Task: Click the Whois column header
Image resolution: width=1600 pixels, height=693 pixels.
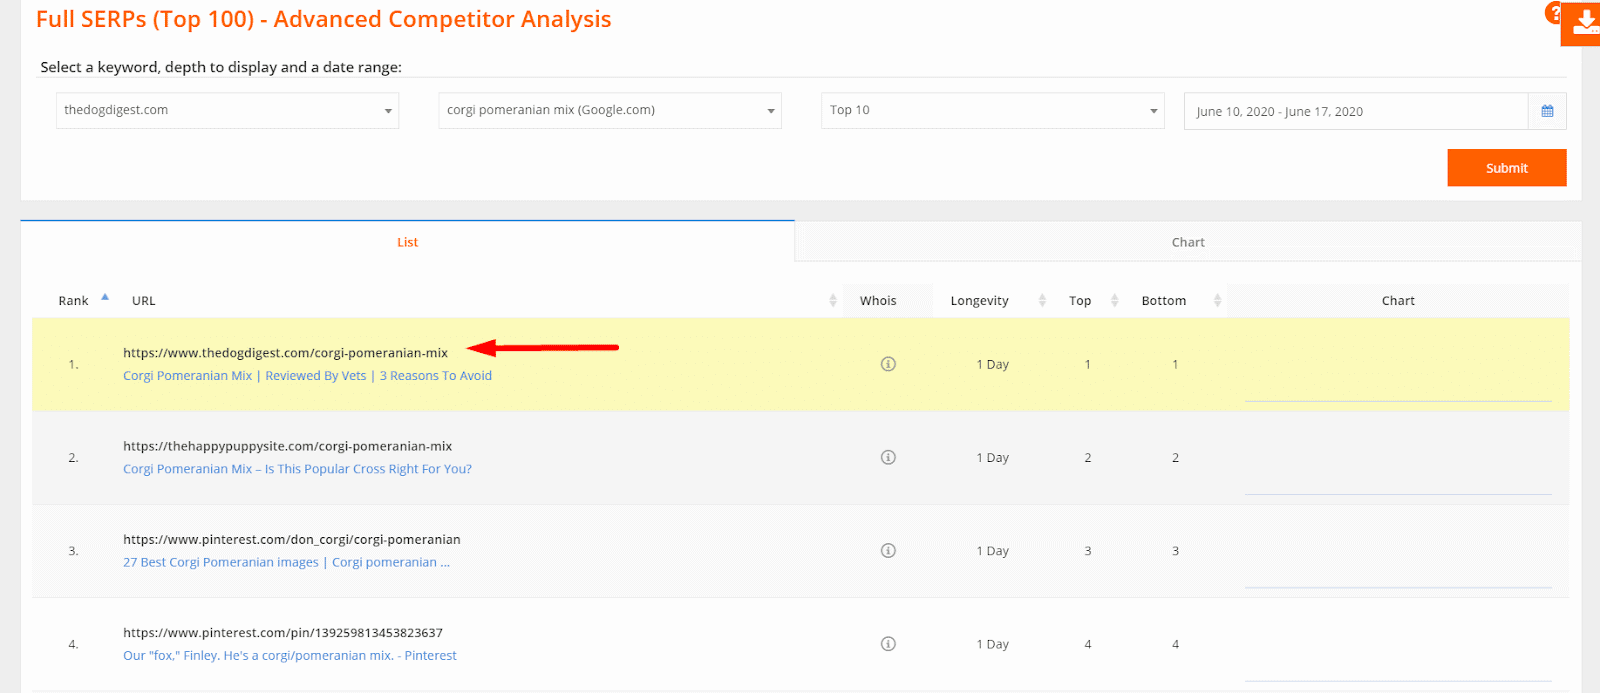Action: pyautogui.click(x=878, y=300)
